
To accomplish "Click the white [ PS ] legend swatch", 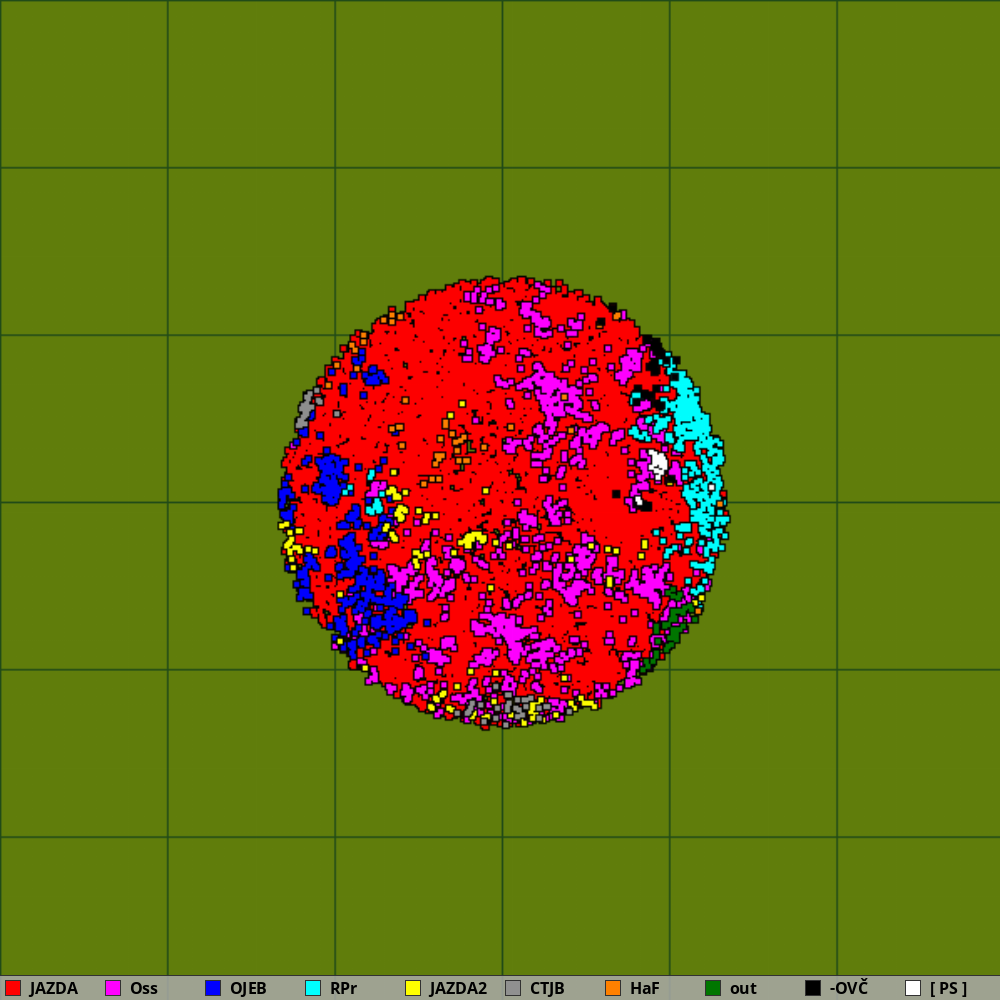I will [x=913, y=988].
